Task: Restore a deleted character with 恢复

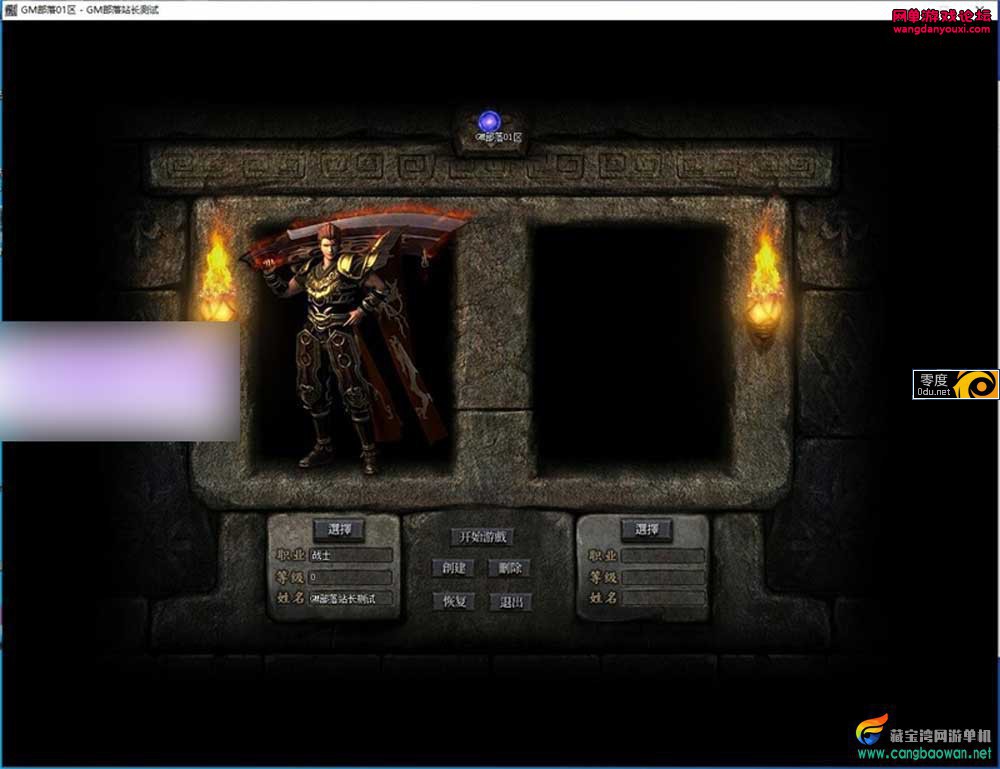Action: pyautogui.click(x=454, y=601)
